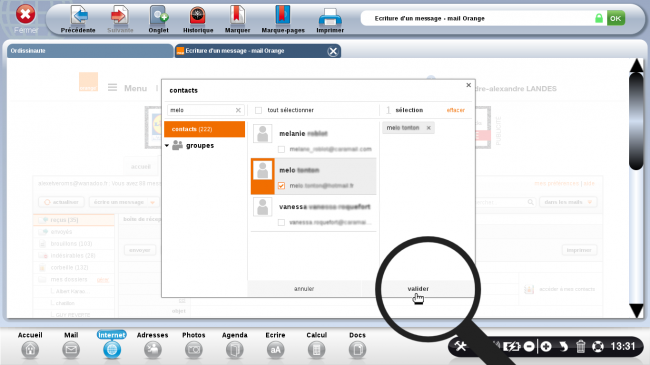Launch the Calcul calculator icon
This screenshot has height=365, width=650.
tap(316, 350)
